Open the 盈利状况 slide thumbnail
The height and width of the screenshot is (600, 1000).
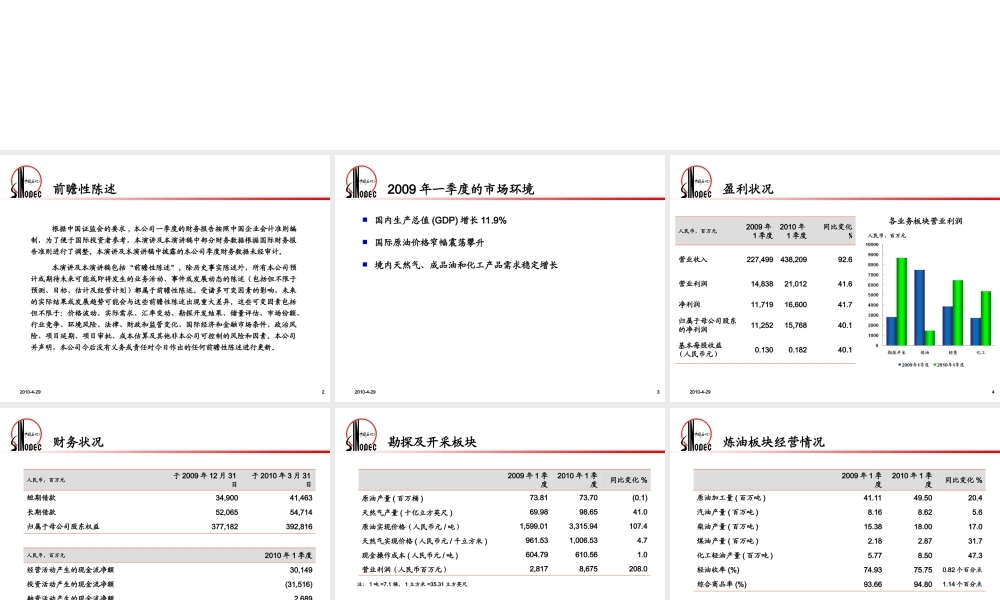point(835,278)
